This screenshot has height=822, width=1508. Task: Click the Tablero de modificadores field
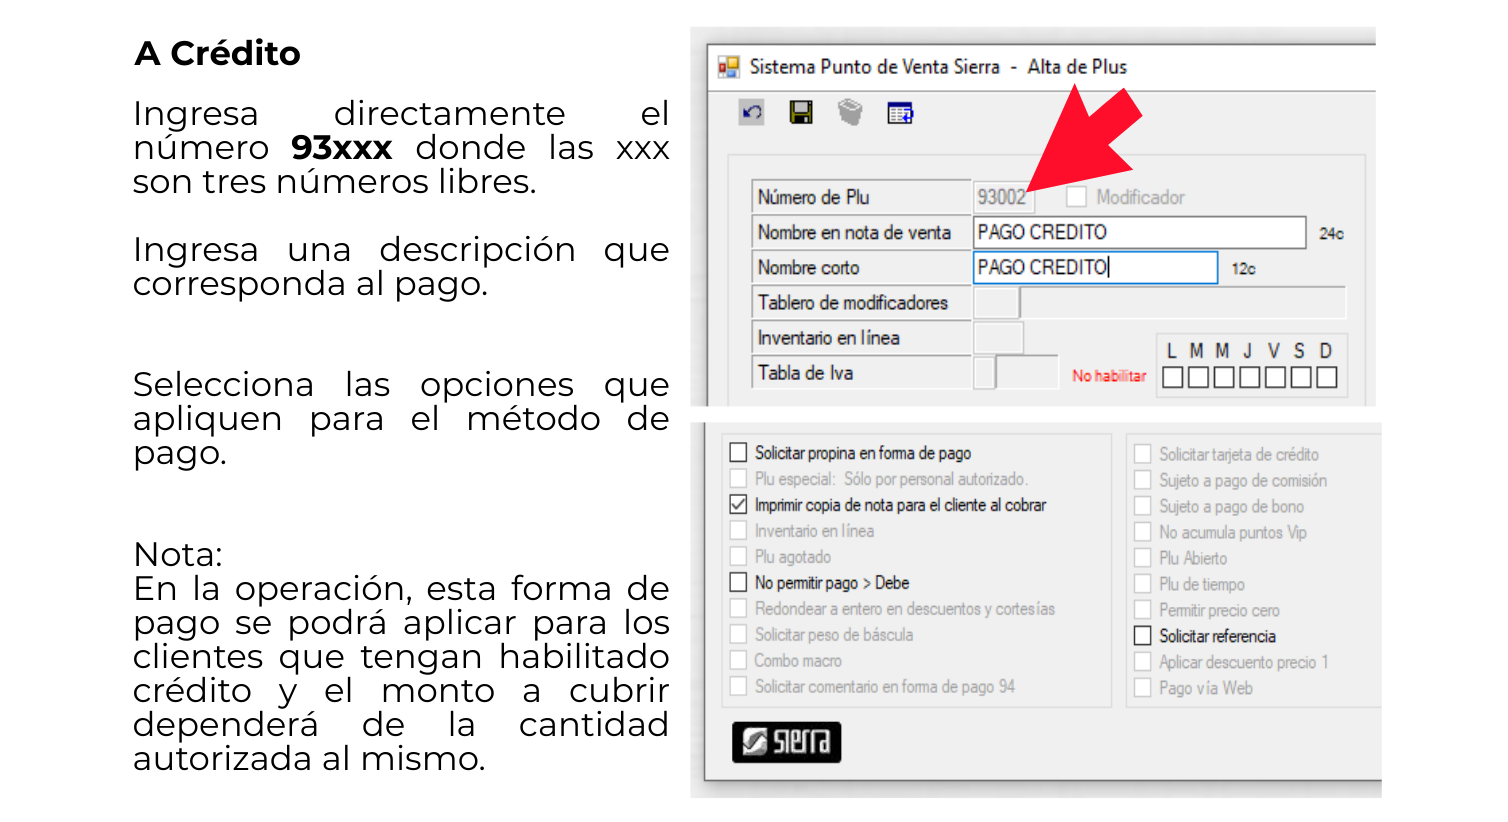997,303
